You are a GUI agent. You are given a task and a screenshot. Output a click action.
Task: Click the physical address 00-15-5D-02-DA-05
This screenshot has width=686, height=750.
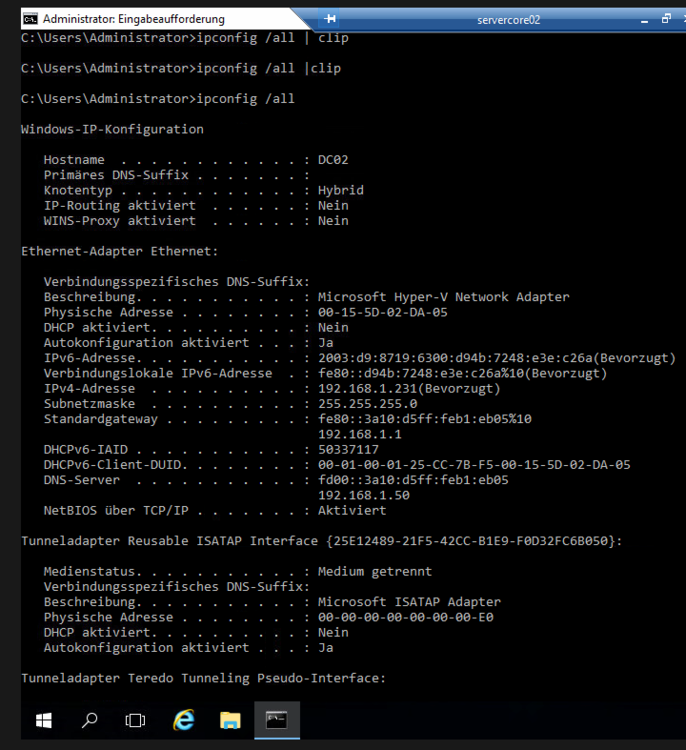(382, 312)
